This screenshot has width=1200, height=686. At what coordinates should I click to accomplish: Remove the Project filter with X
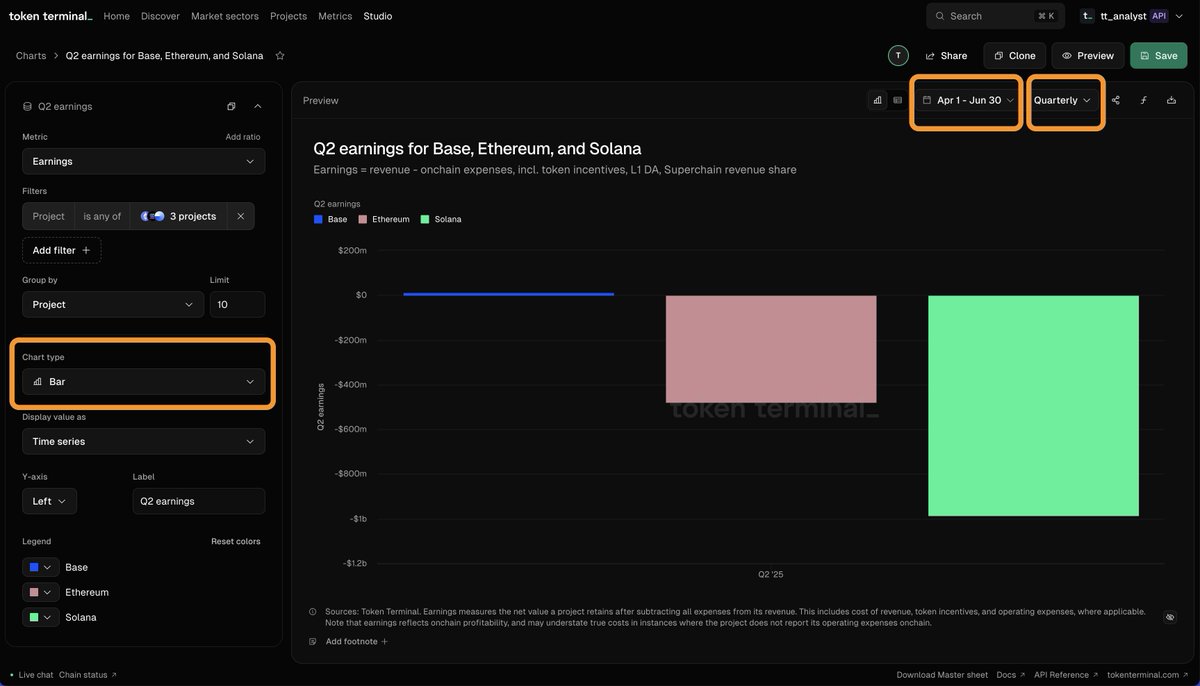240,216
